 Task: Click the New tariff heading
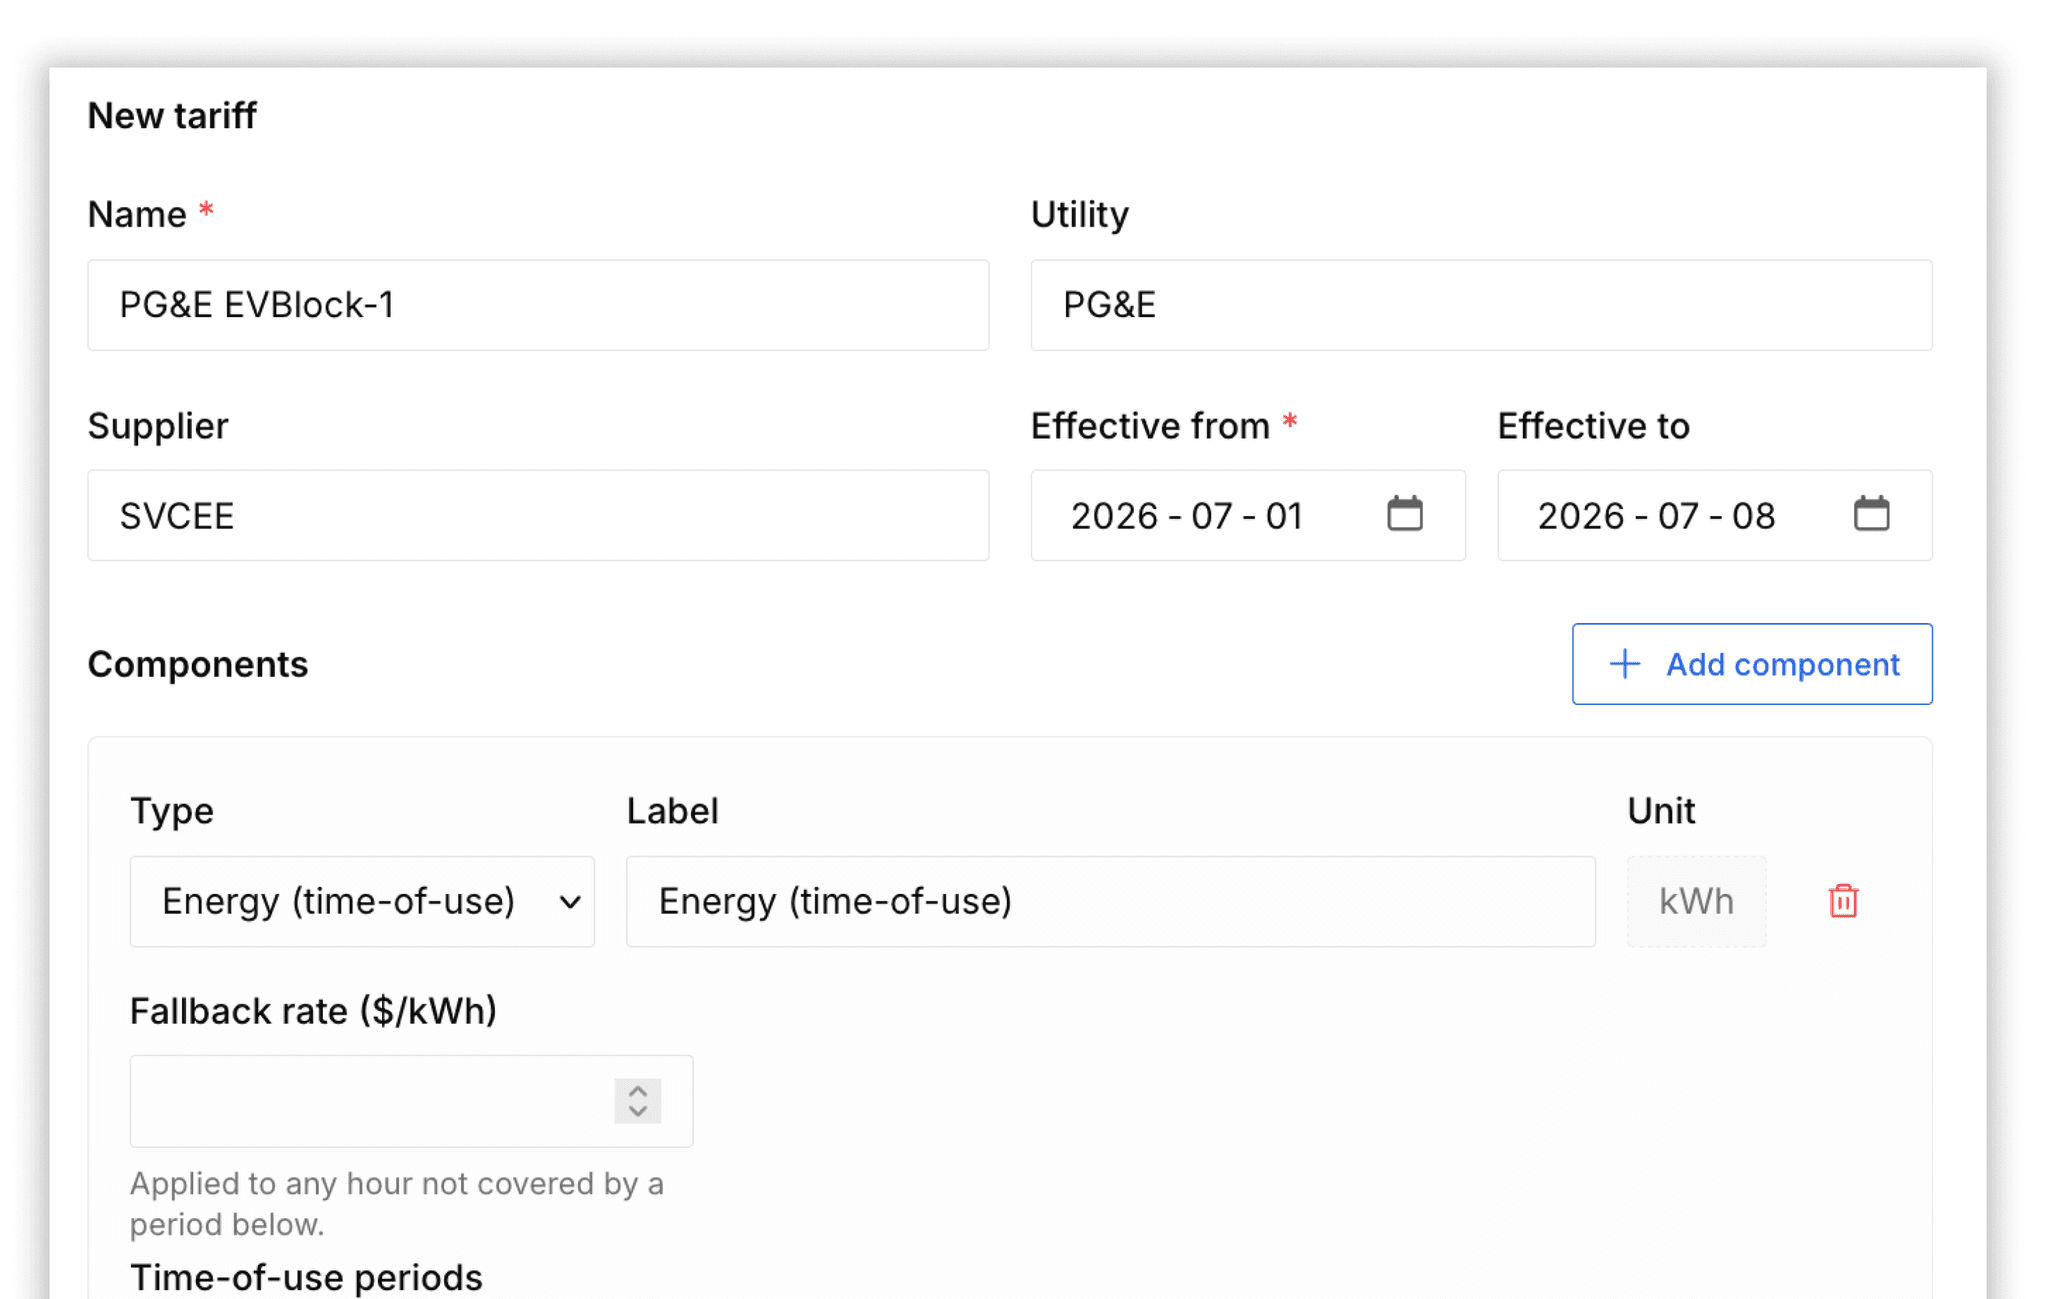click(172, 116)
